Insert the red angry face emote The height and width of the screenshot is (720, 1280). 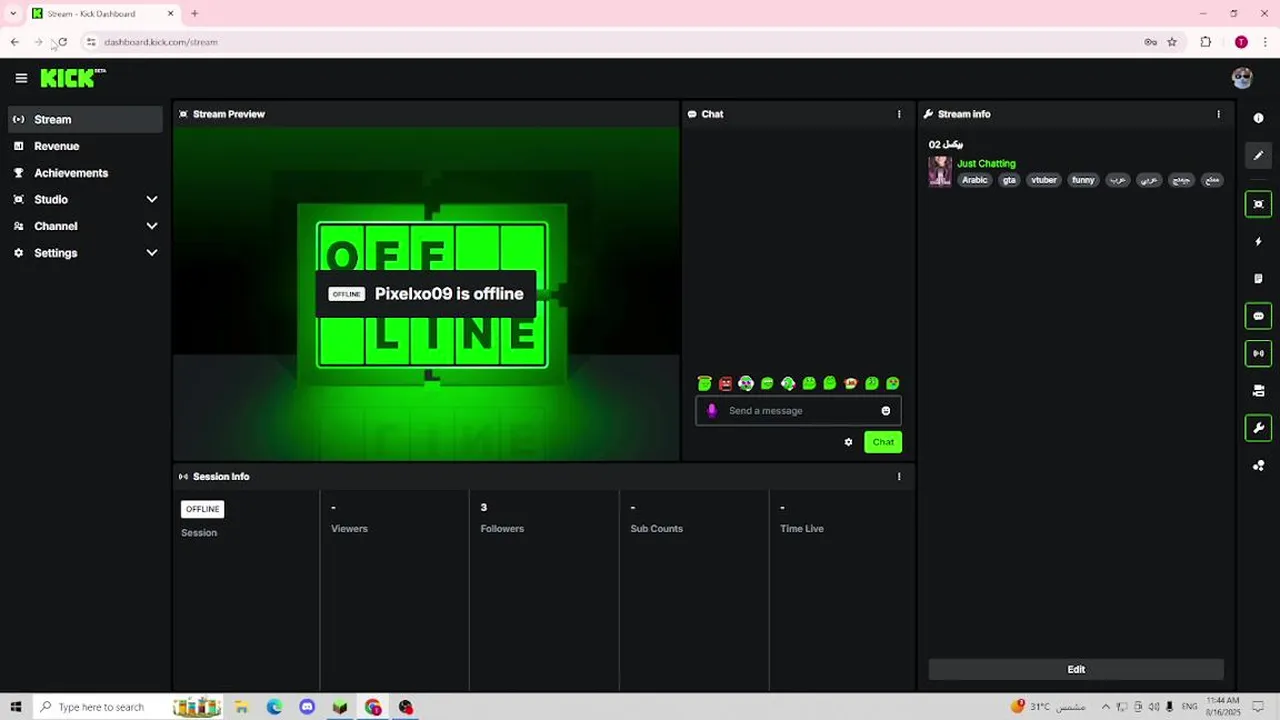coord(725,383)
